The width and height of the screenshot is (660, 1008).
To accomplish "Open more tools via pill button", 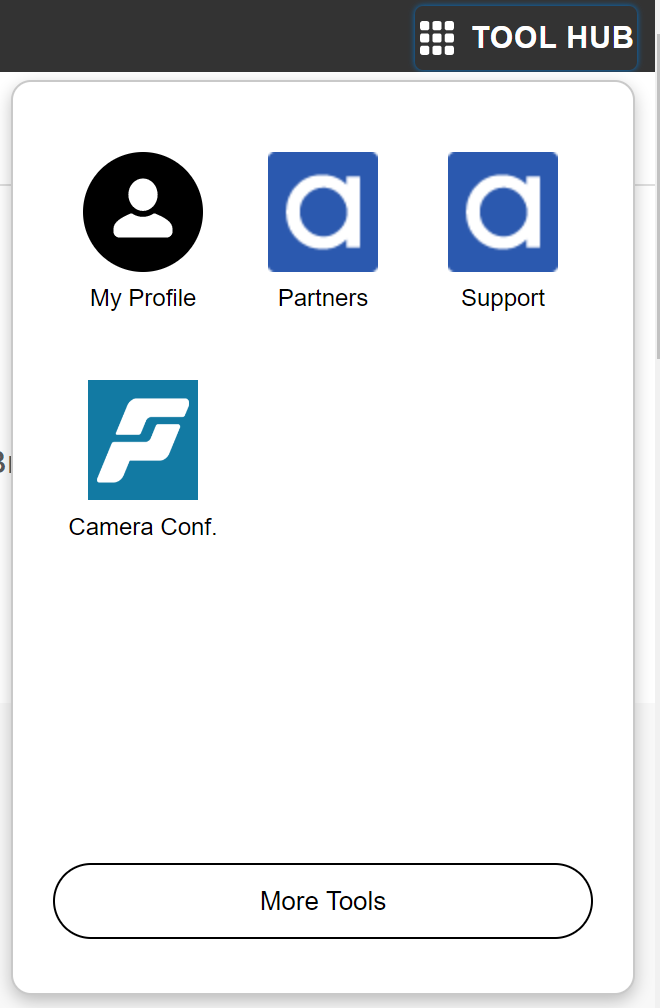I will pos(322,901).
